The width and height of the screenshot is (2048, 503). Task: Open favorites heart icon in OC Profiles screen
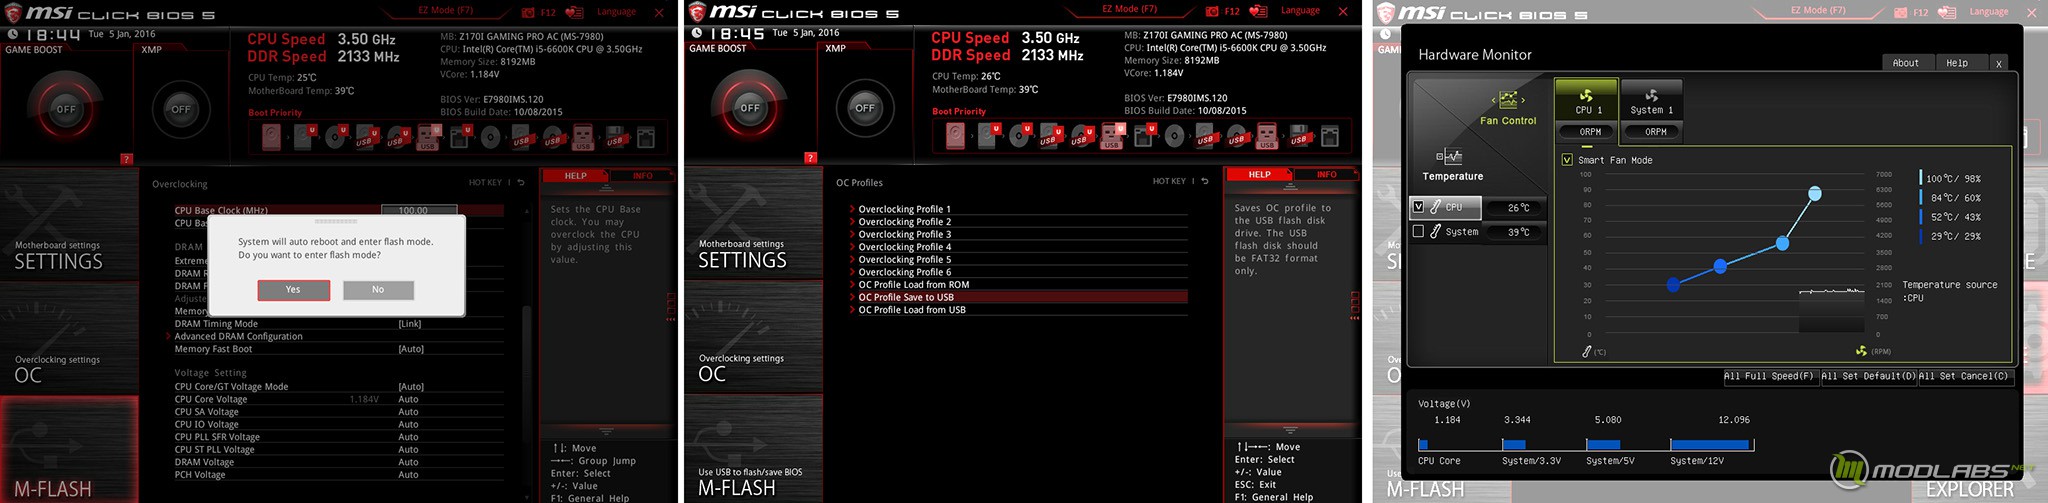coord(1258,11)
